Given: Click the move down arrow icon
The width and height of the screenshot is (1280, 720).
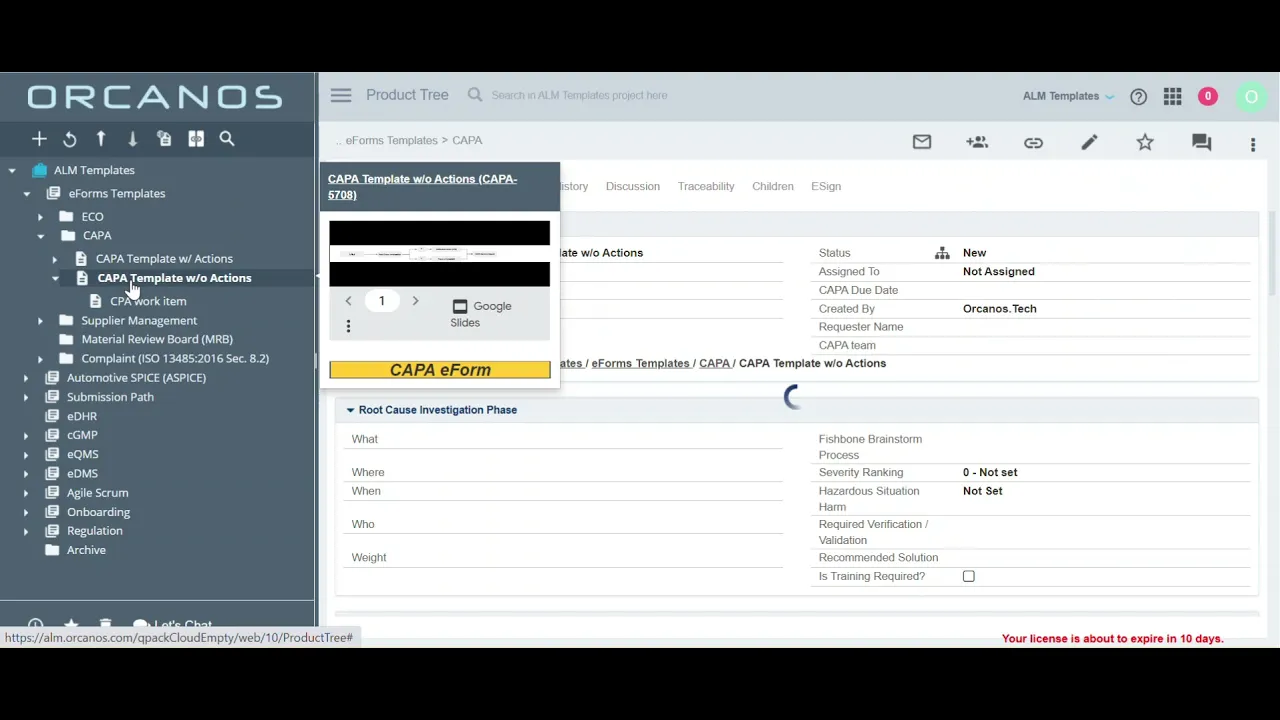Looking at the screenshot, I should 132,139.
